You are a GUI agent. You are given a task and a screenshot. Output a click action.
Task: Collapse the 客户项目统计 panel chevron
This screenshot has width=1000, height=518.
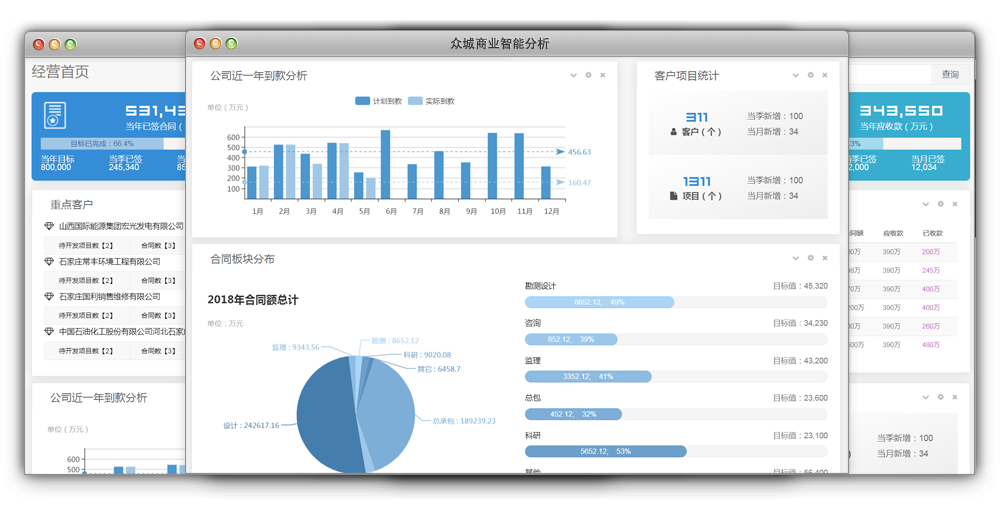coord(795,75)
